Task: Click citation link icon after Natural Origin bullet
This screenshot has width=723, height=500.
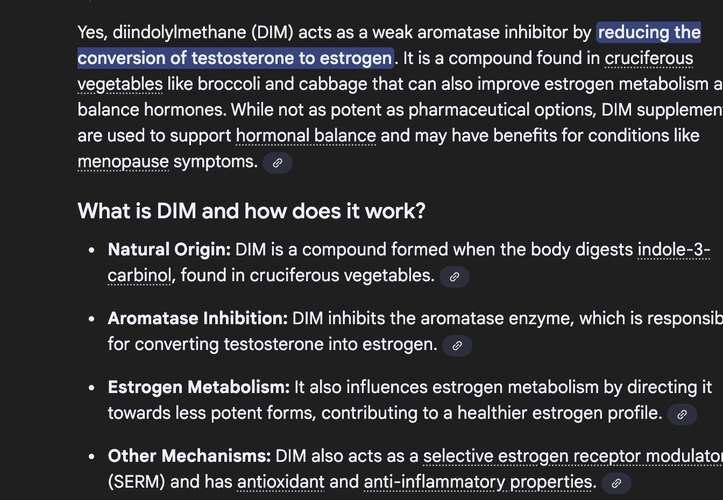Action: coord(454,277)
